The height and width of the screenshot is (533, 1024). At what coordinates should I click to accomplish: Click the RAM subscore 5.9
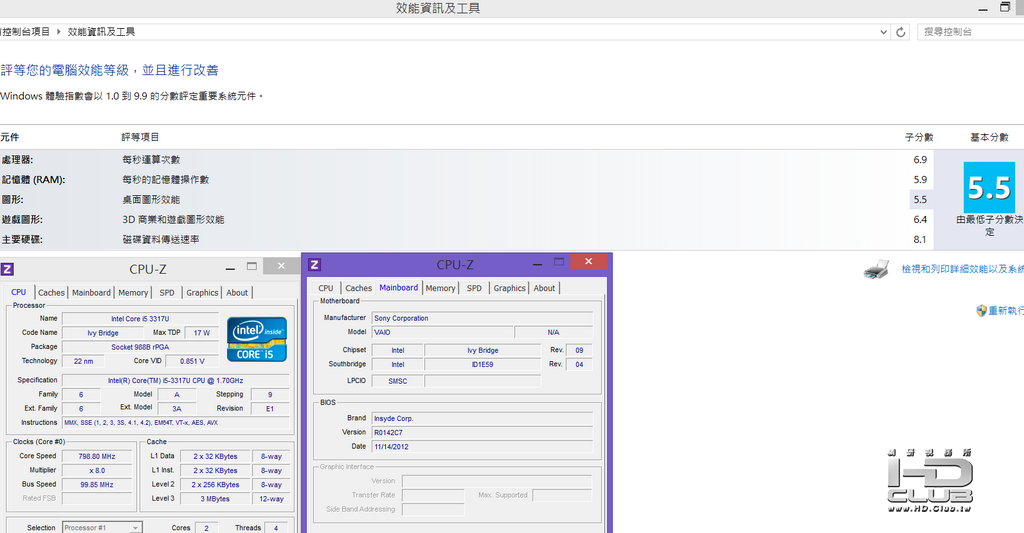(x=920, y=180)
